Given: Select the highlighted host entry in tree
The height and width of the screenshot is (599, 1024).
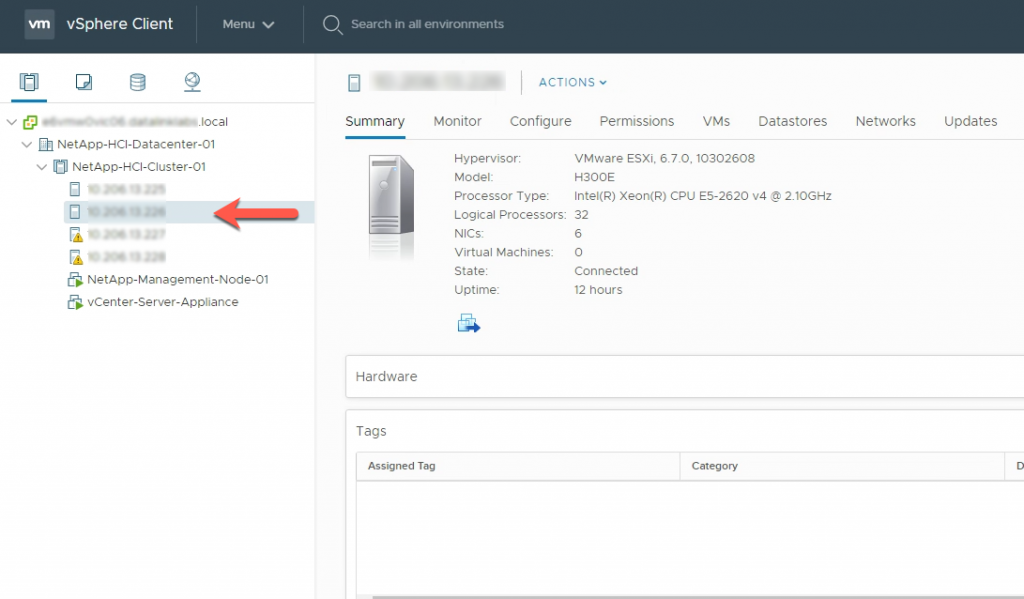Looking at the screenshot, I should point(189,212).
